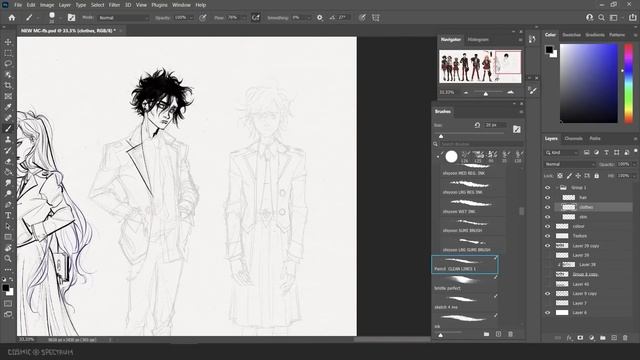The width and height of the screenshot is (640, 360).
Task: Select the Eyedropper tool
Action: pyautogui.click(x=8, y=107)
